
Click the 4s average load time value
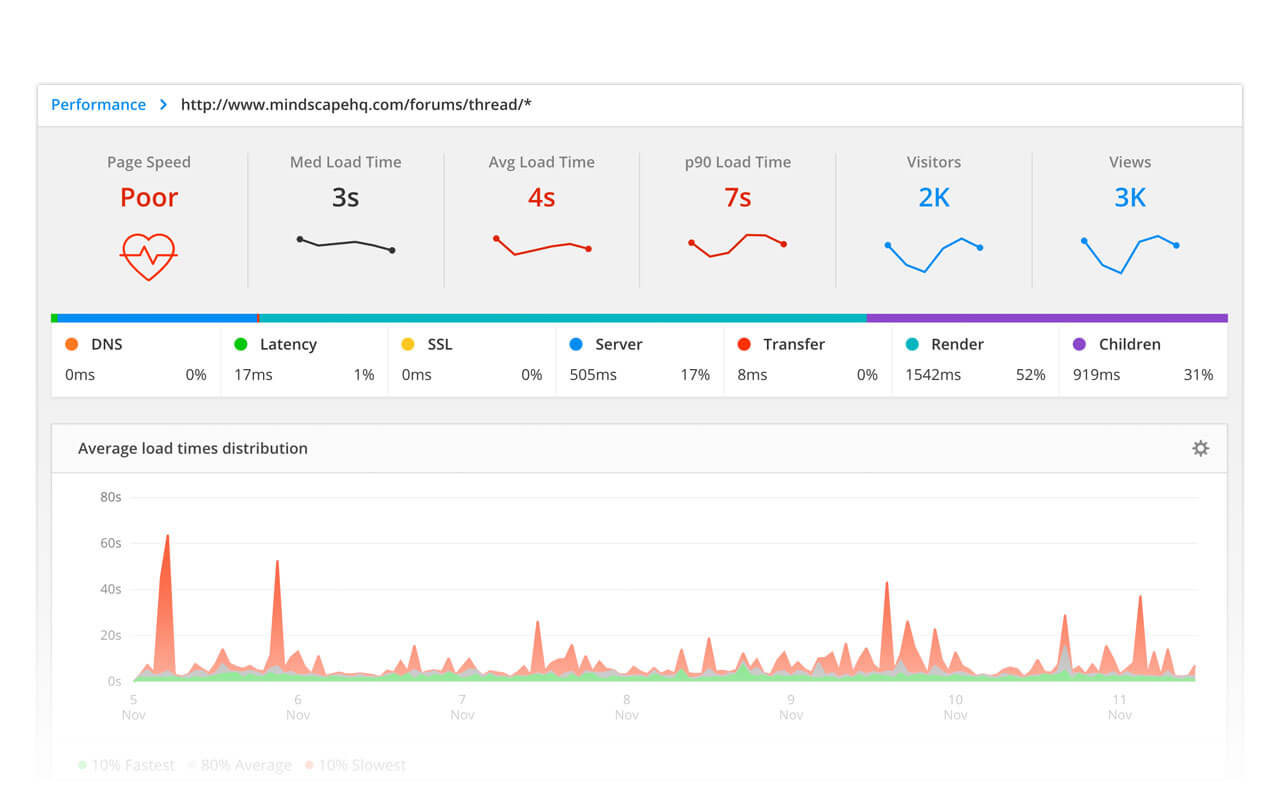(x=541, y=197)
